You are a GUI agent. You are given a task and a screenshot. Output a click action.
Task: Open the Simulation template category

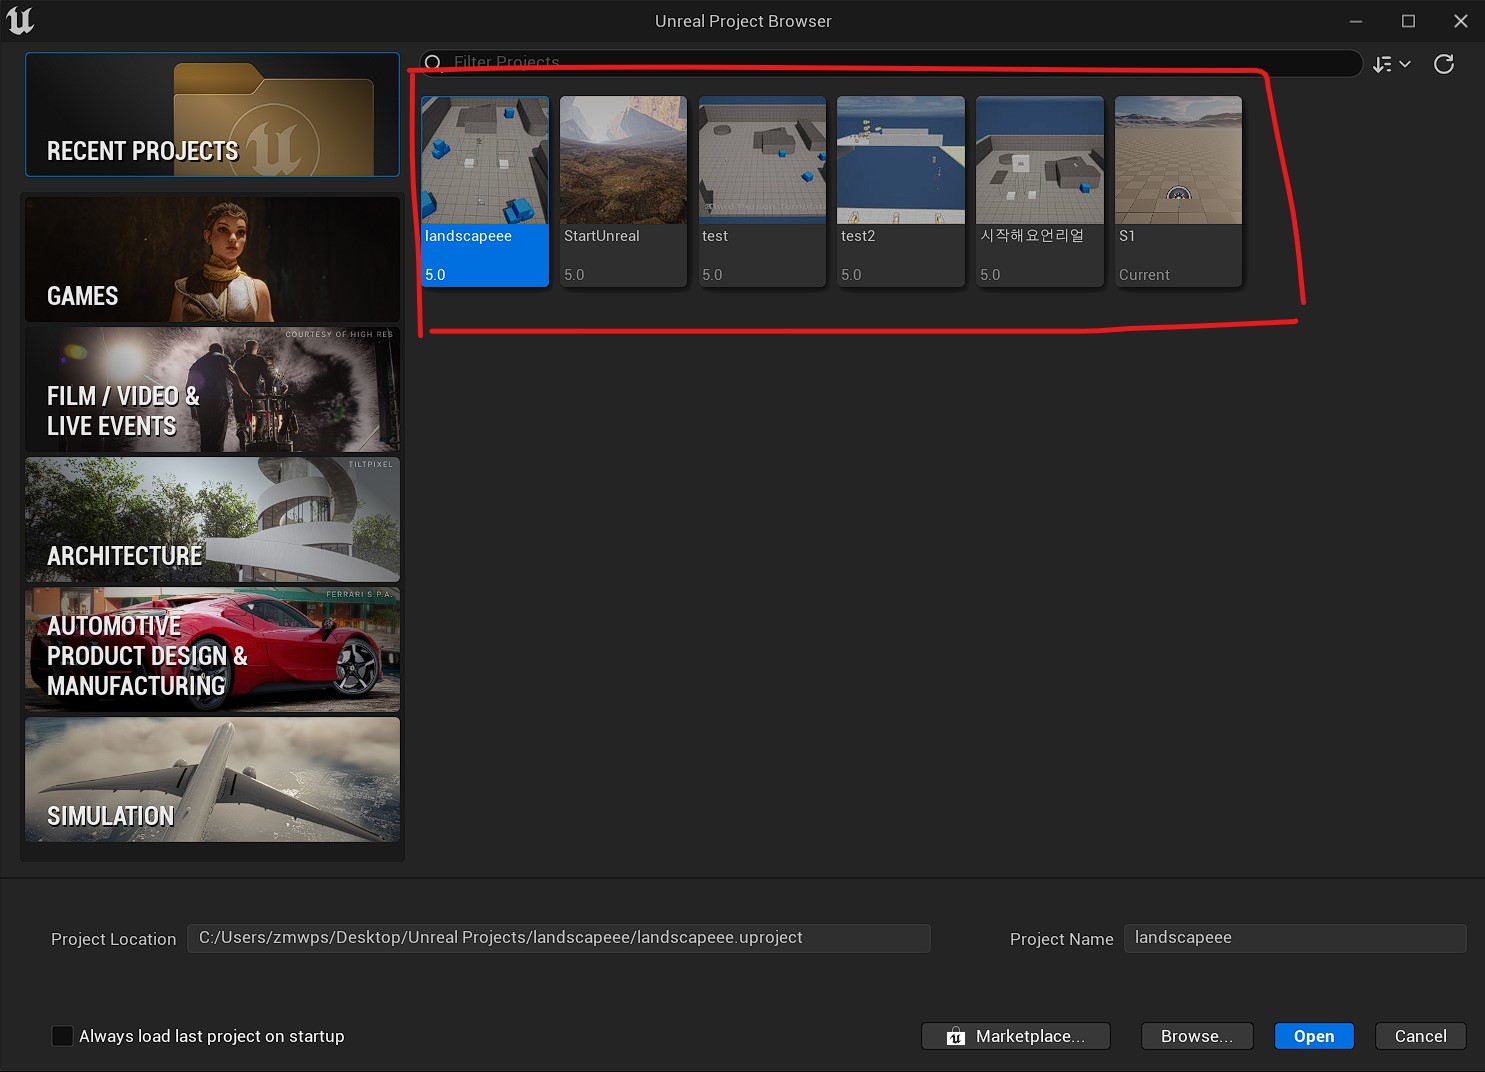(x=212, y=779)
